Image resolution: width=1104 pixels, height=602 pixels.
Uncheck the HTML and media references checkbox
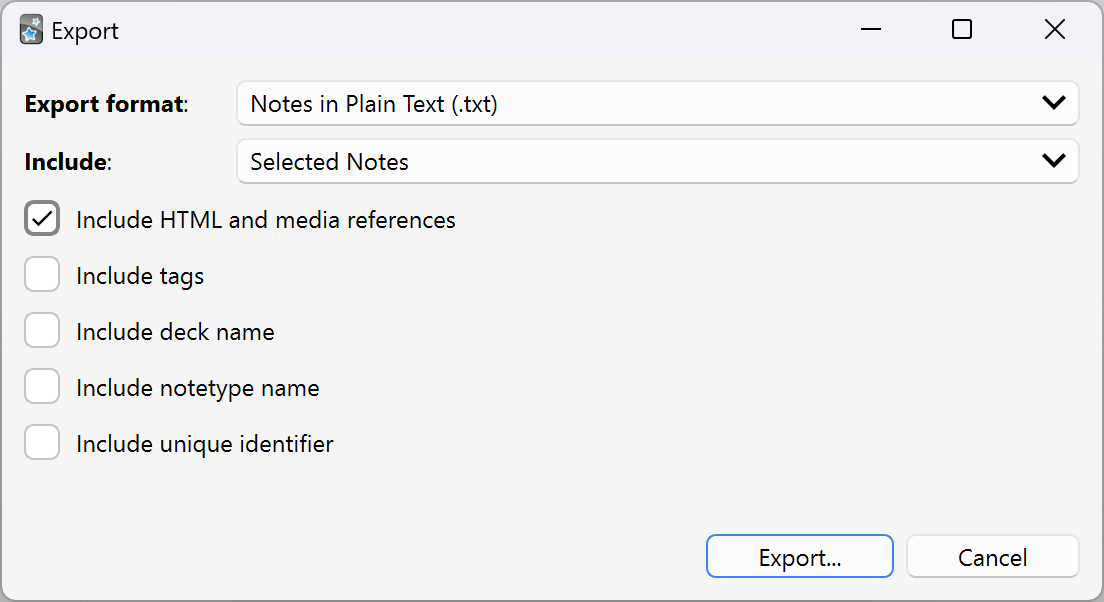pos(42,220)
